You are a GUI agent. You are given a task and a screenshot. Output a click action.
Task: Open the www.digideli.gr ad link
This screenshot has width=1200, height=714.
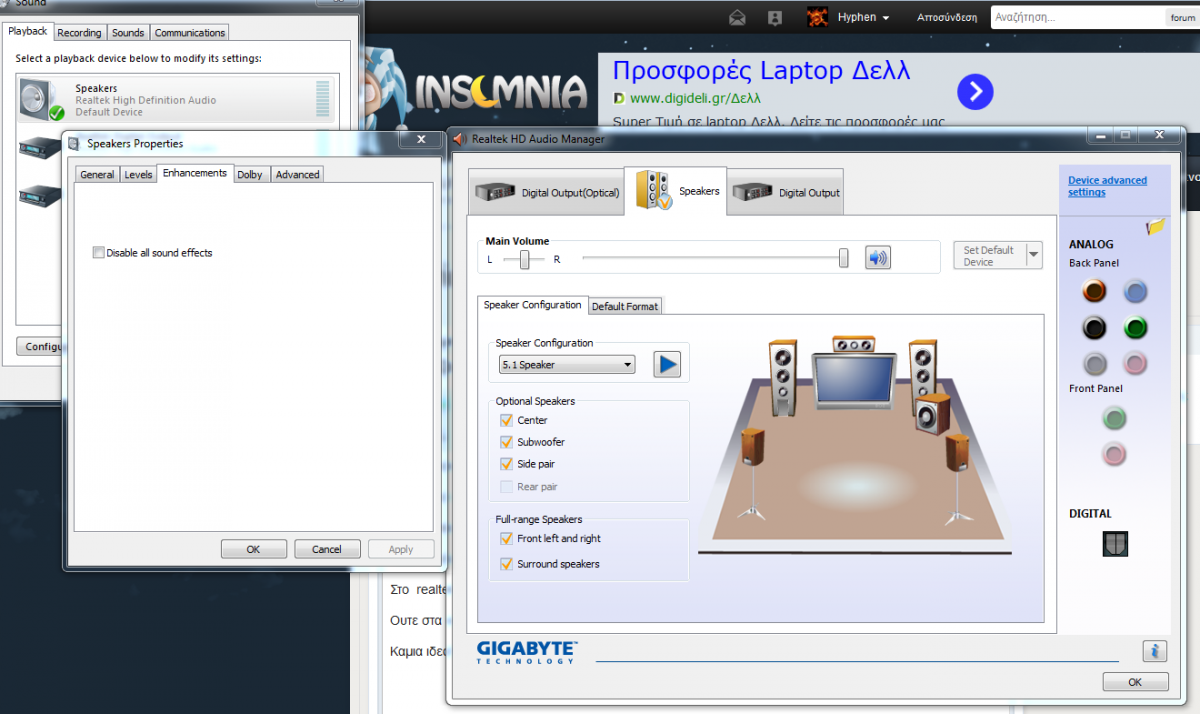click(695, 98)
